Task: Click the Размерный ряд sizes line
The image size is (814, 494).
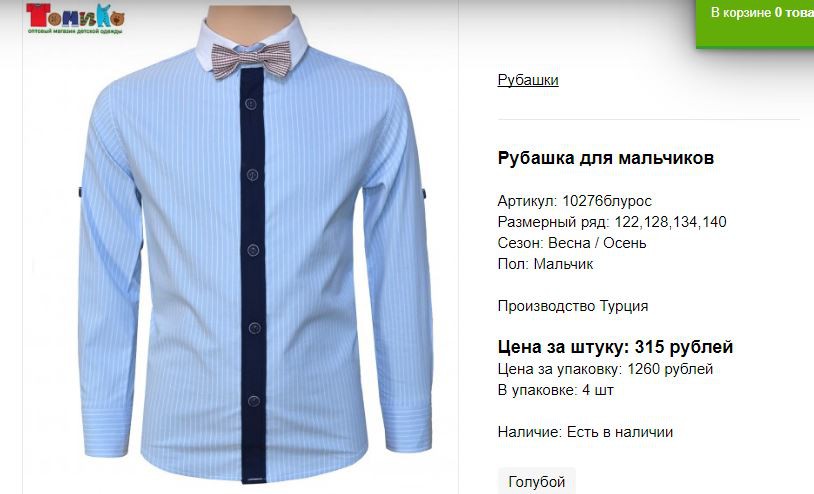Action: pos(612,222)
